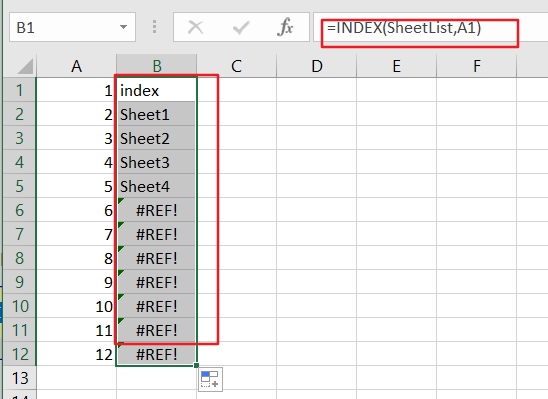Click cell containing 'Sheet1'

pos(156,114)
